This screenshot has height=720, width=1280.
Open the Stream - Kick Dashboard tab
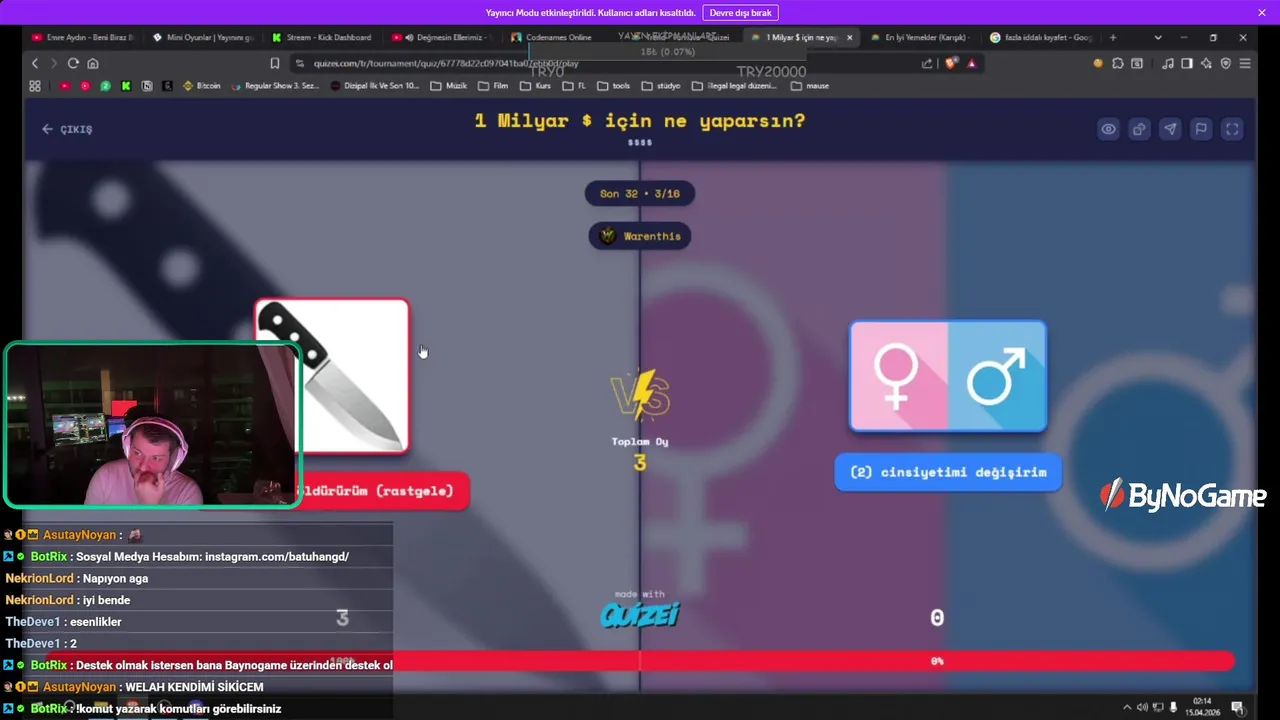322,38
